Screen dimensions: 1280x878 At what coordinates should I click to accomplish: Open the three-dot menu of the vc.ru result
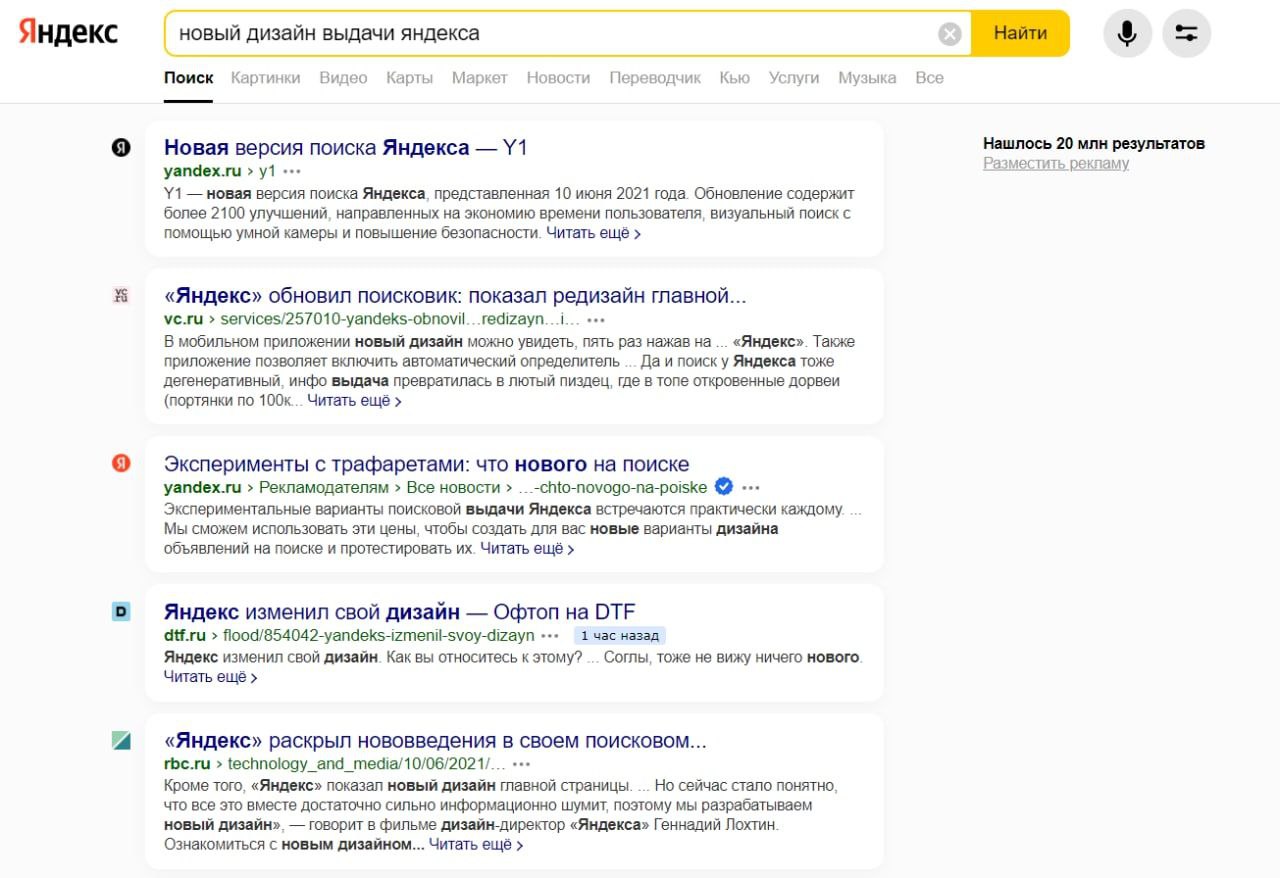coord(596,320)
